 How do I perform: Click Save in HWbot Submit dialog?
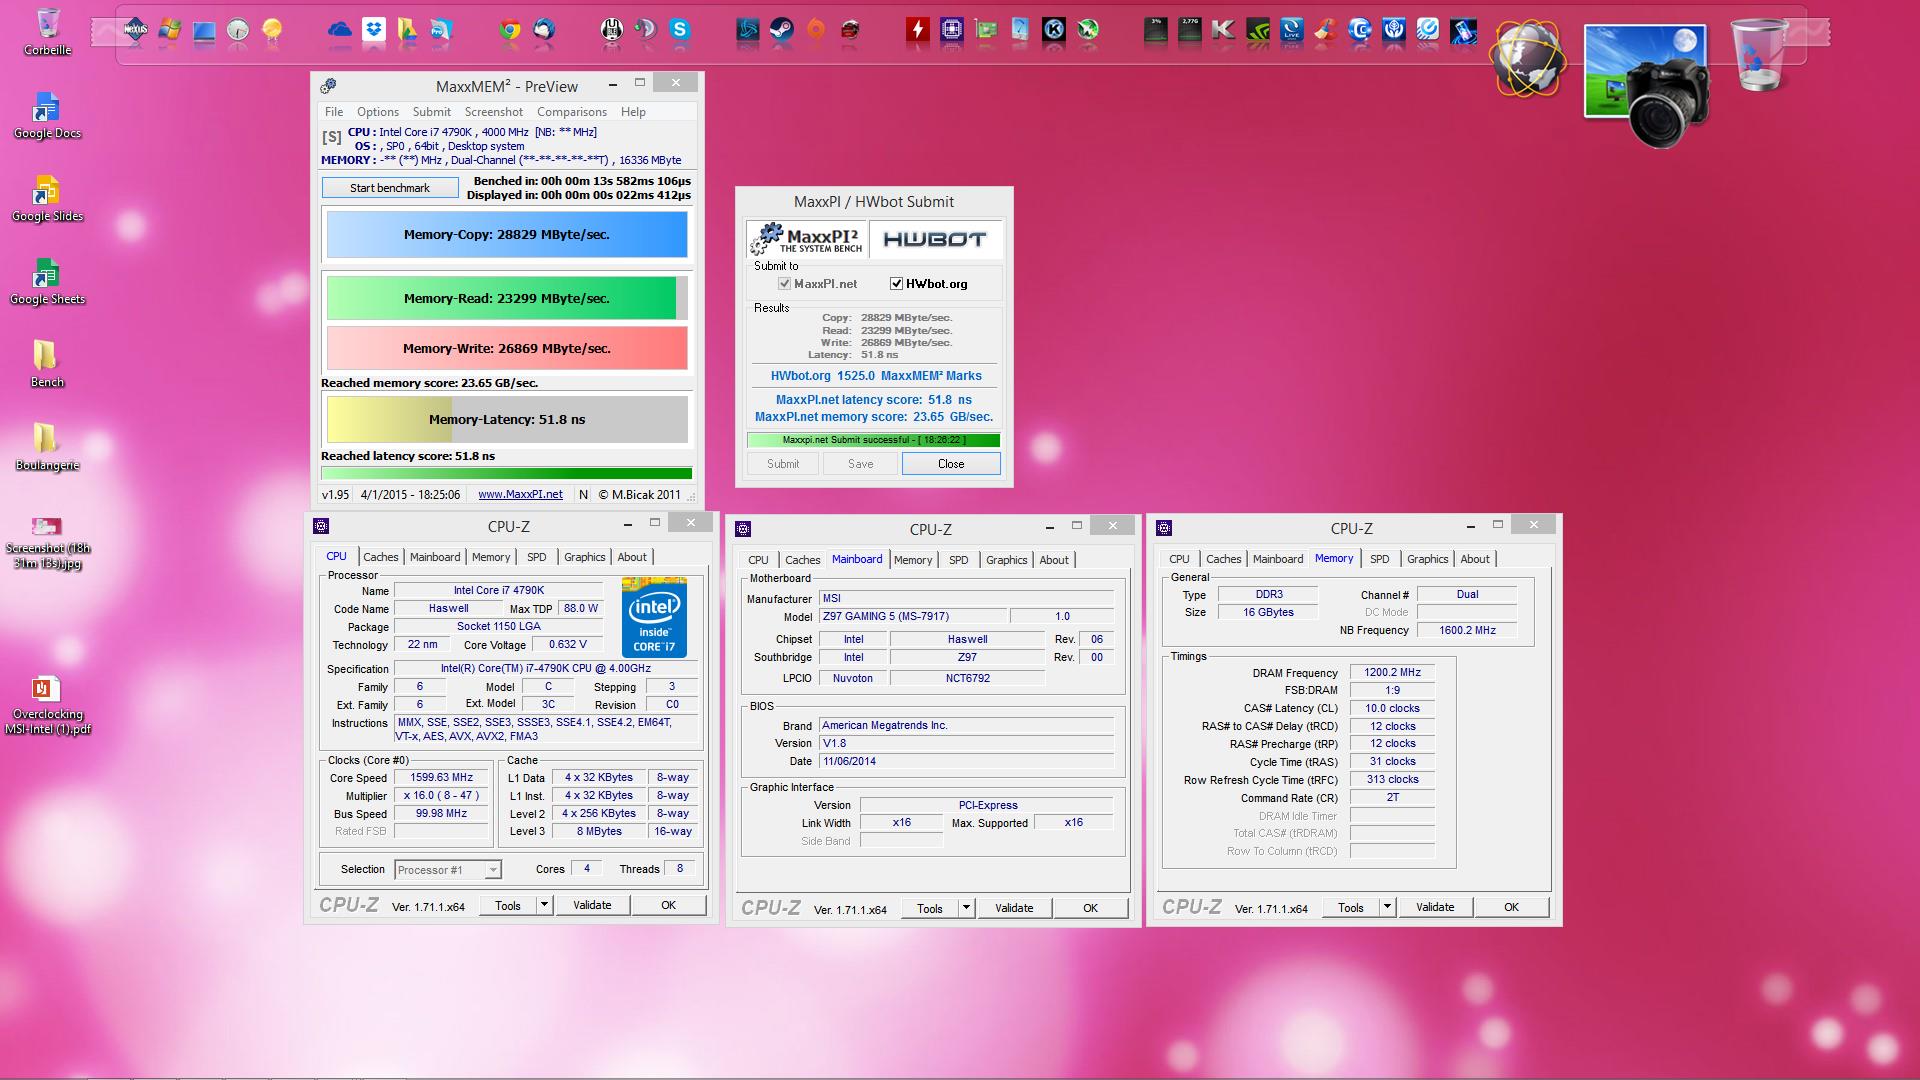point(861,464)
